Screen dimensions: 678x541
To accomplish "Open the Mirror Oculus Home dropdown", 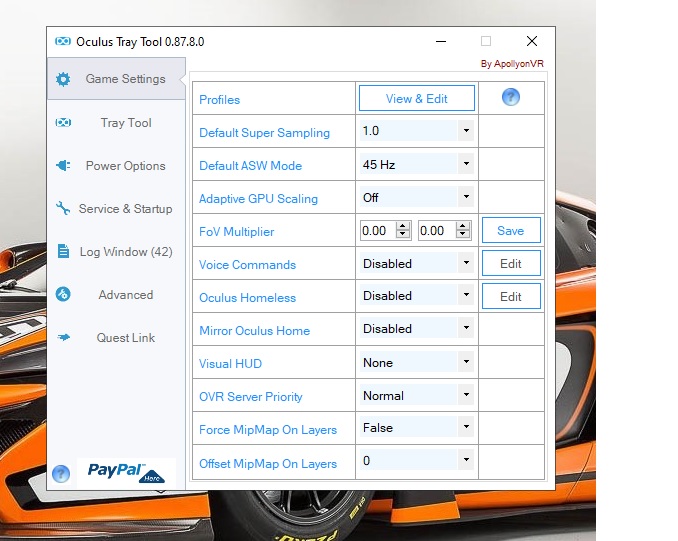I will 466,328.
